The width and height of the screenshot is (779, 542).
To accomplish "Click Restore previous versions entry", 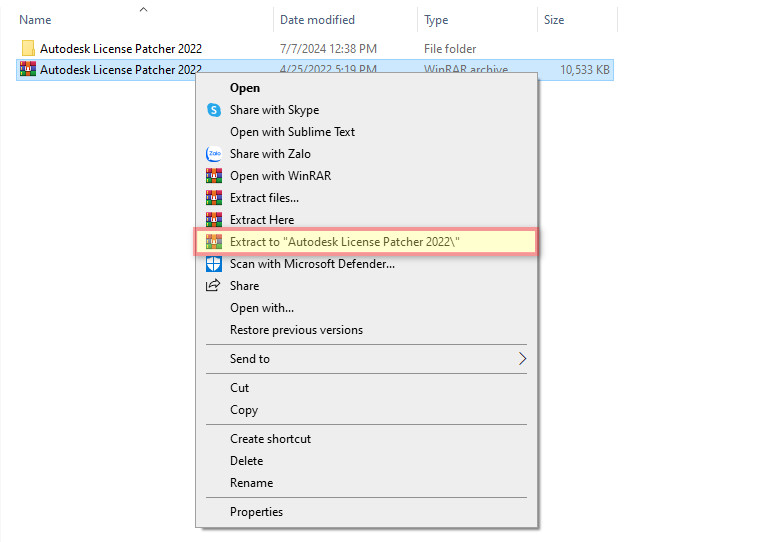I will tap(296, 330).
